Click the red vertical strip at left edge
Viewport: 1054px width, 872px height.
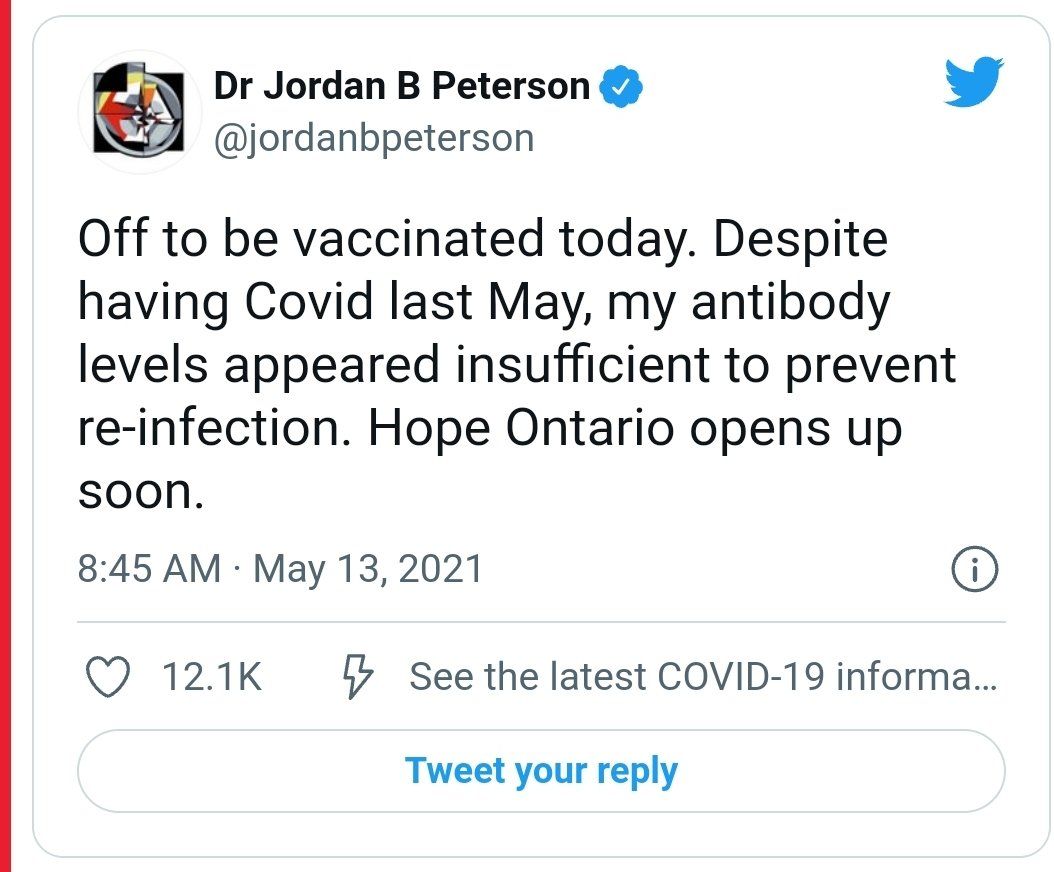coord(5,436)
